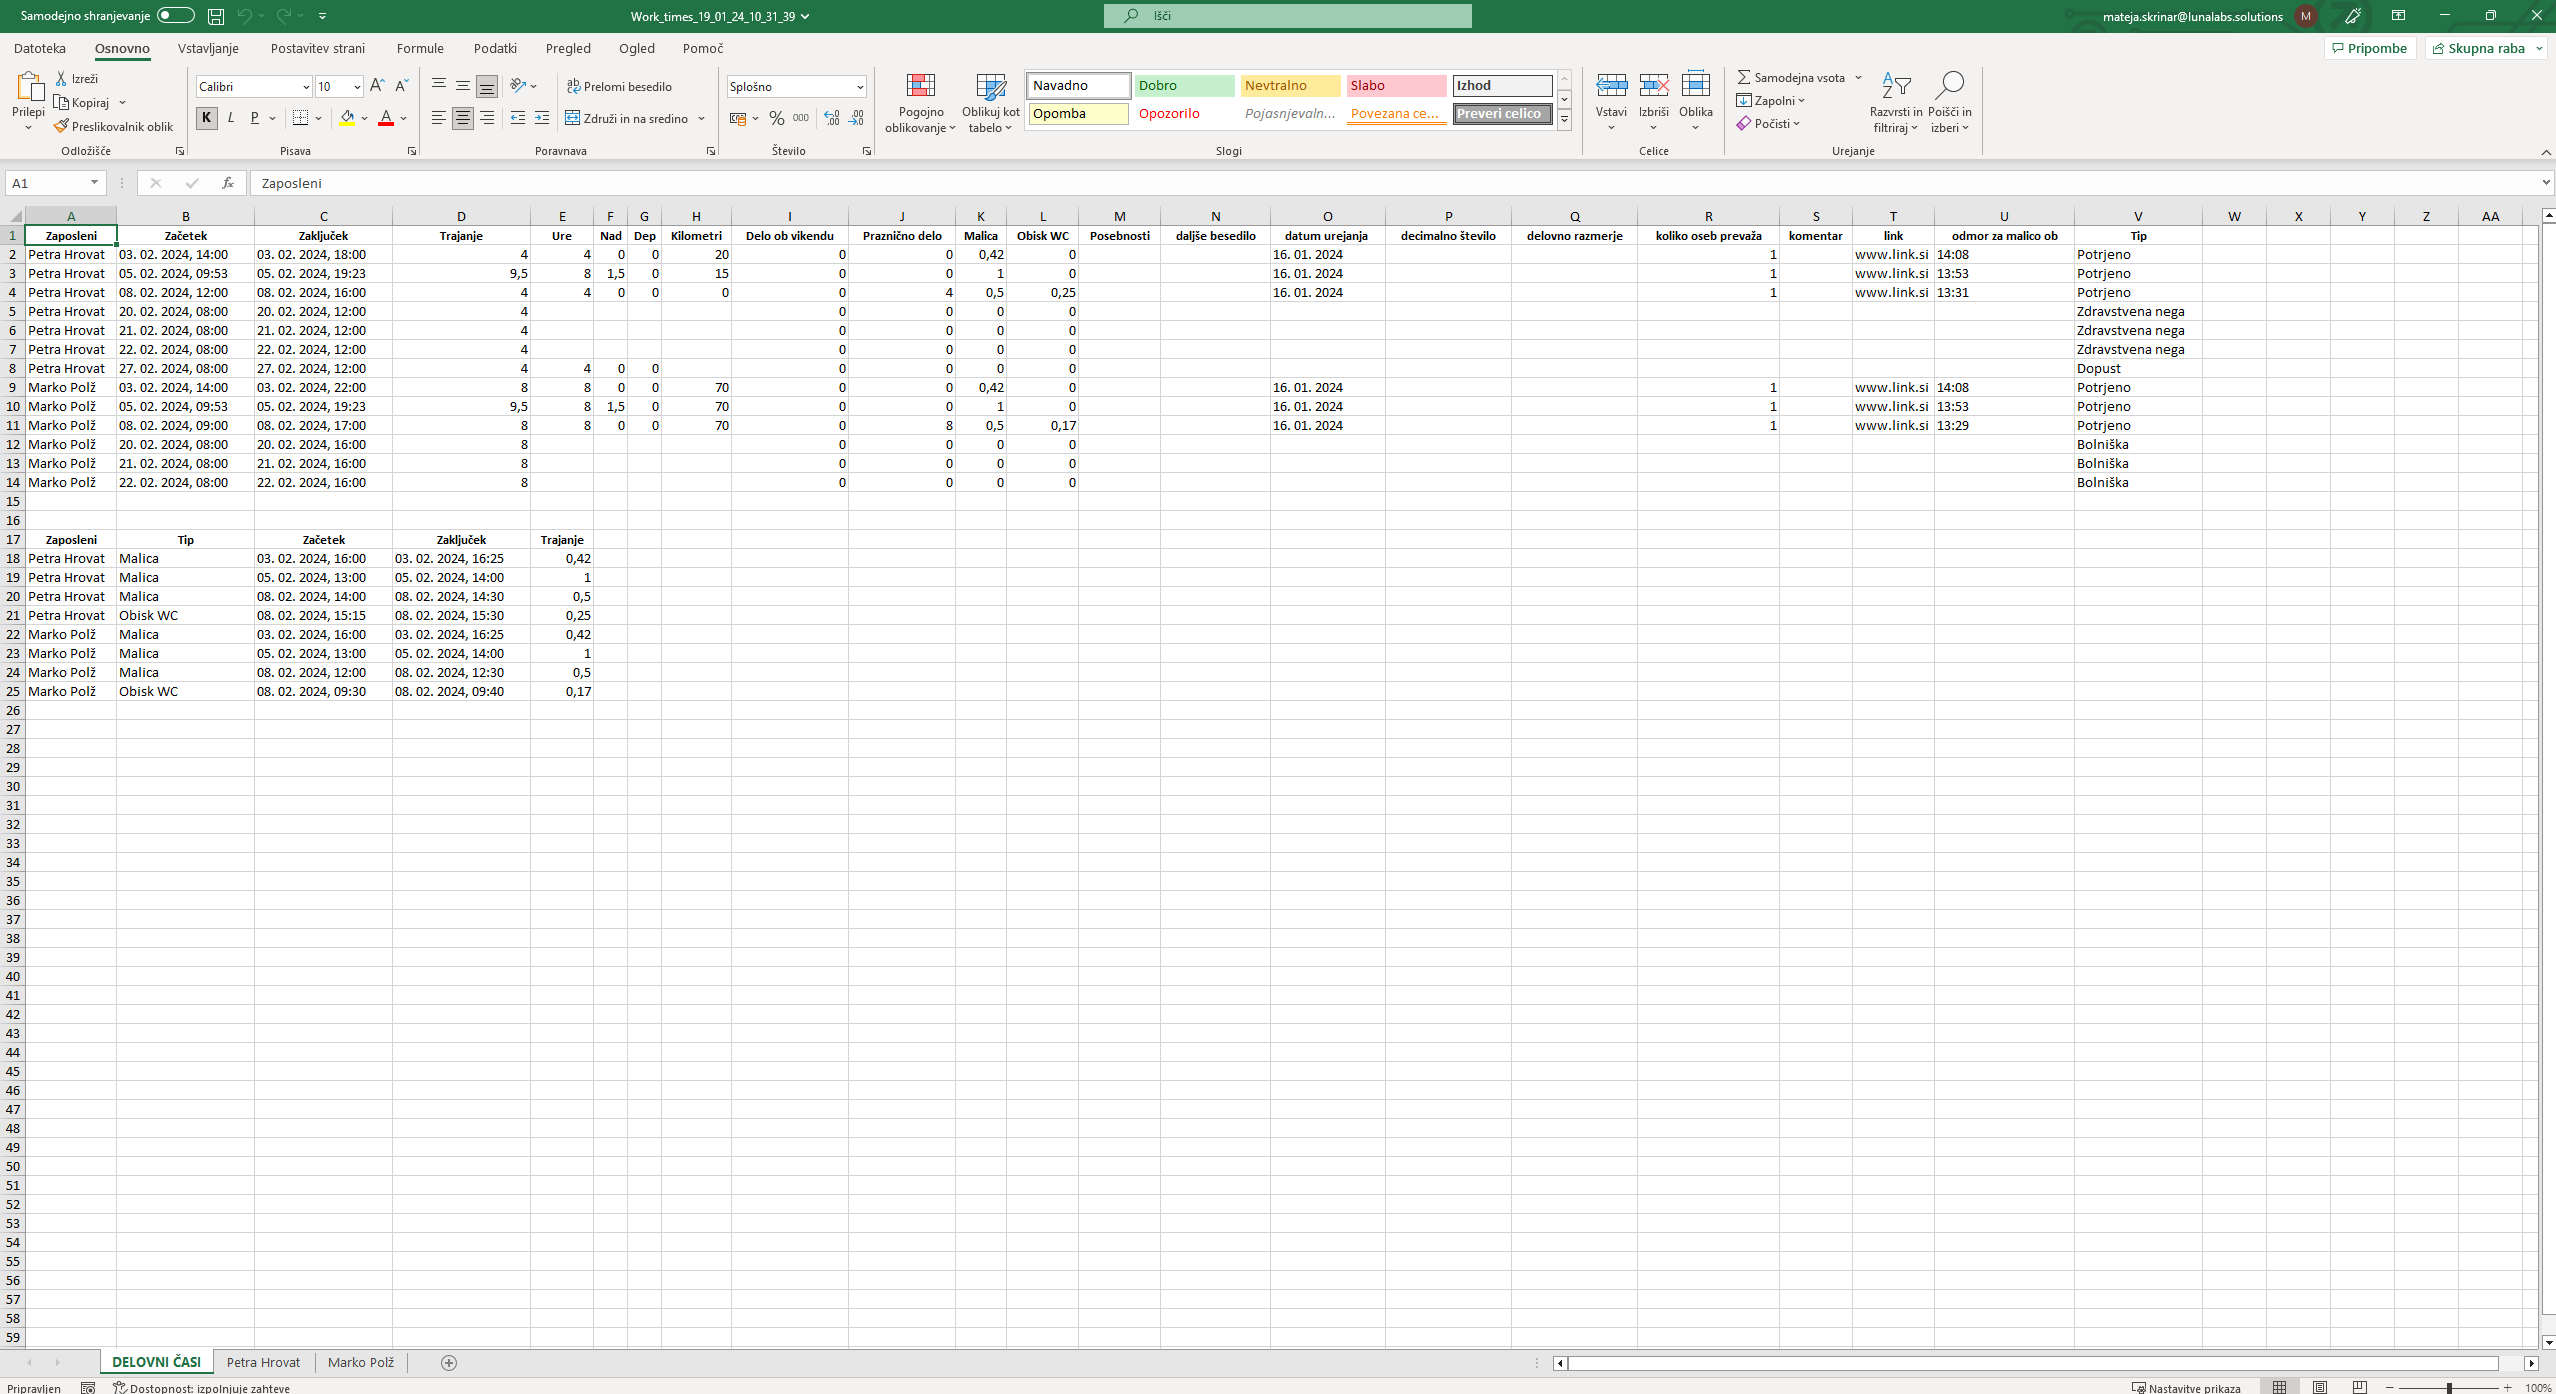Open the Clear (Počisti) dropdown
The image size is (2556, 1394).
(x=1769, y=123)
